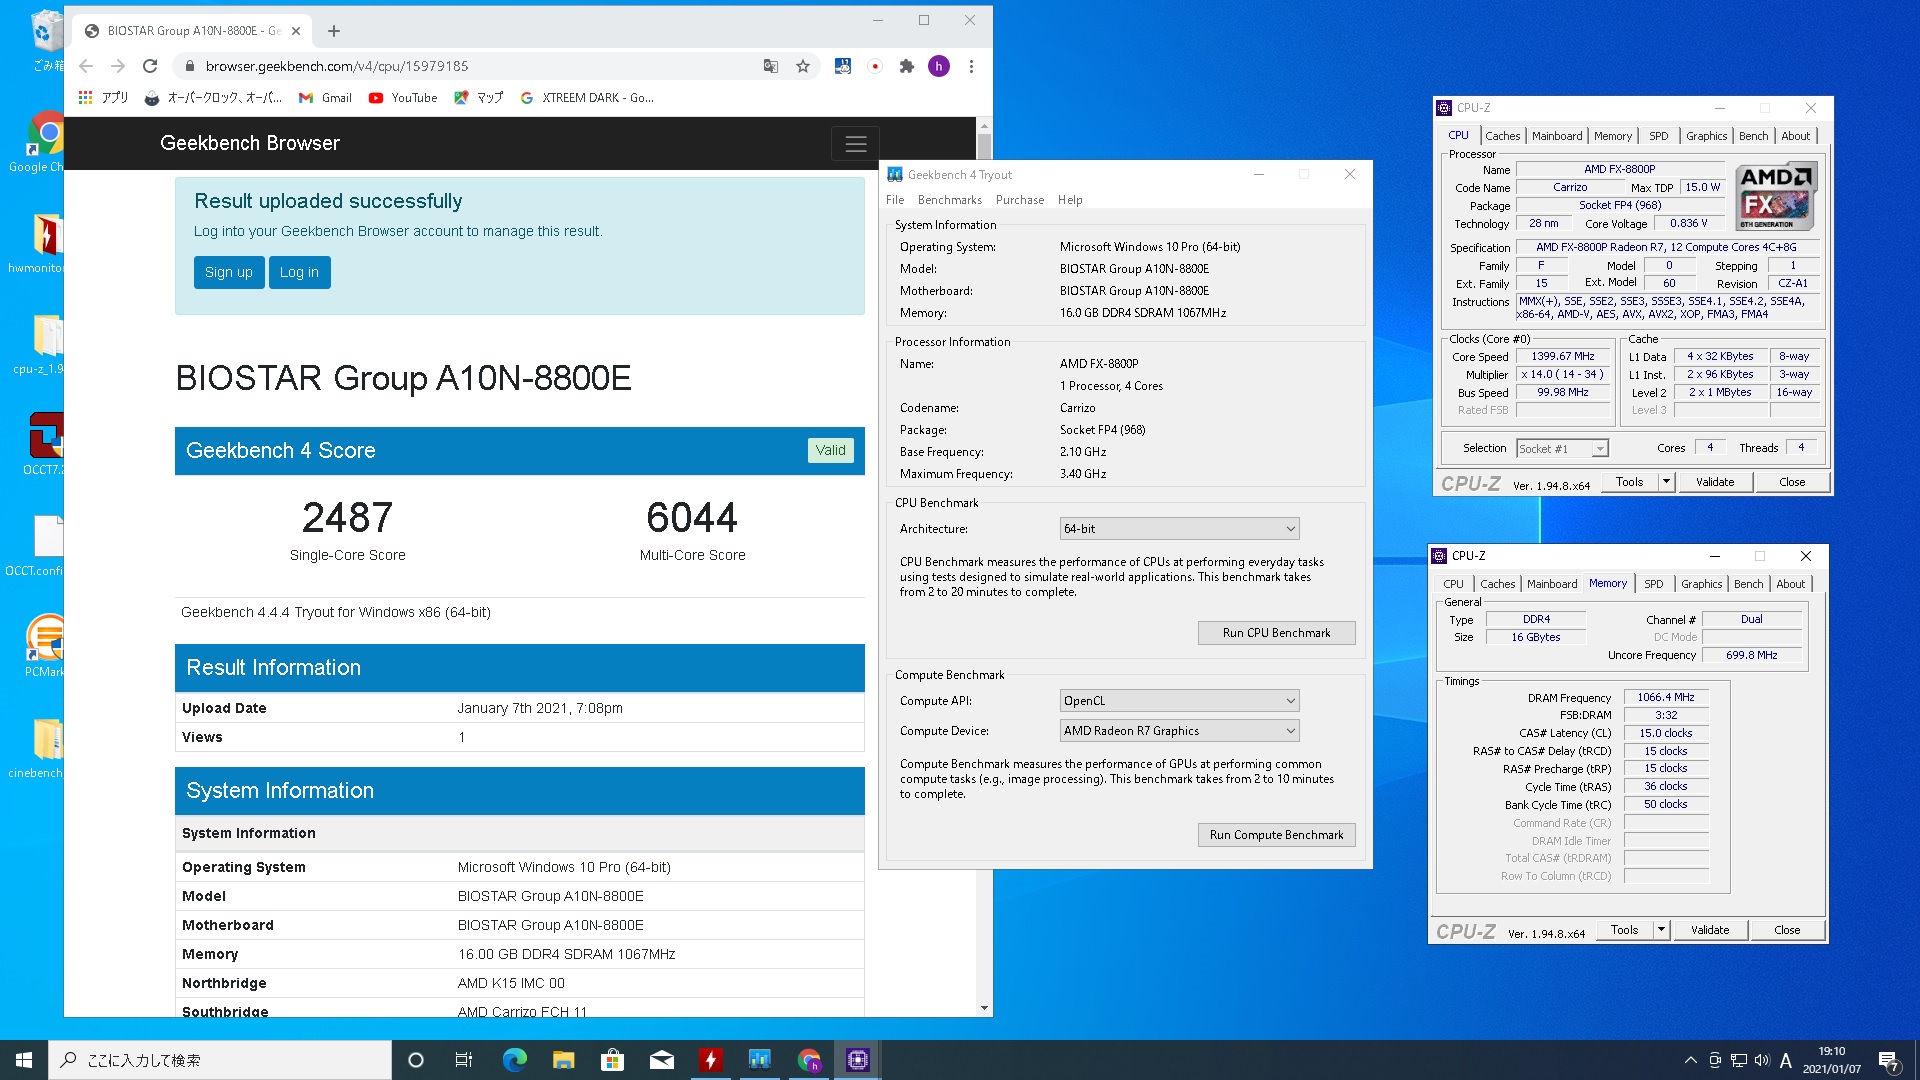Image resolution: width=1920 pixels, height=1080 pixels.
Task: Open Microsoft Edge from taskbar
Action: (514, 1060)
